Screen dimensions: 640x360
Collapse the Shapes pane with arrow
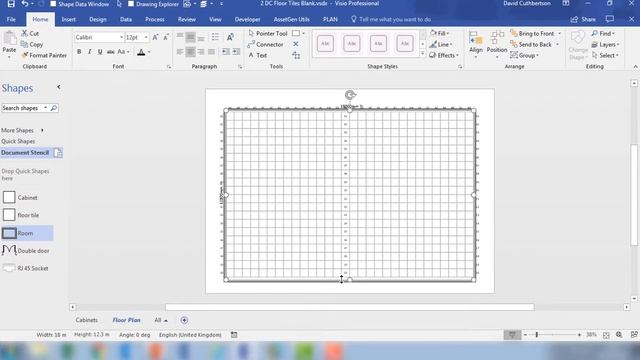click(x=59, y=87)
